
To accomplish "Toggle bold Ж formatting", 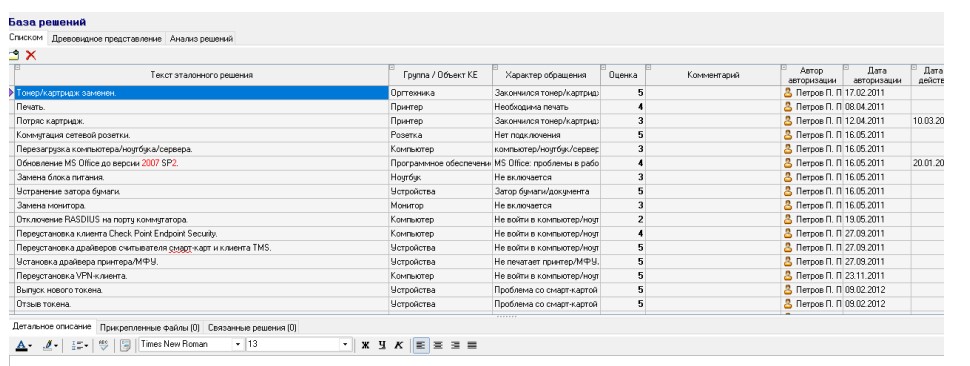I will click(x=365, y=345).
